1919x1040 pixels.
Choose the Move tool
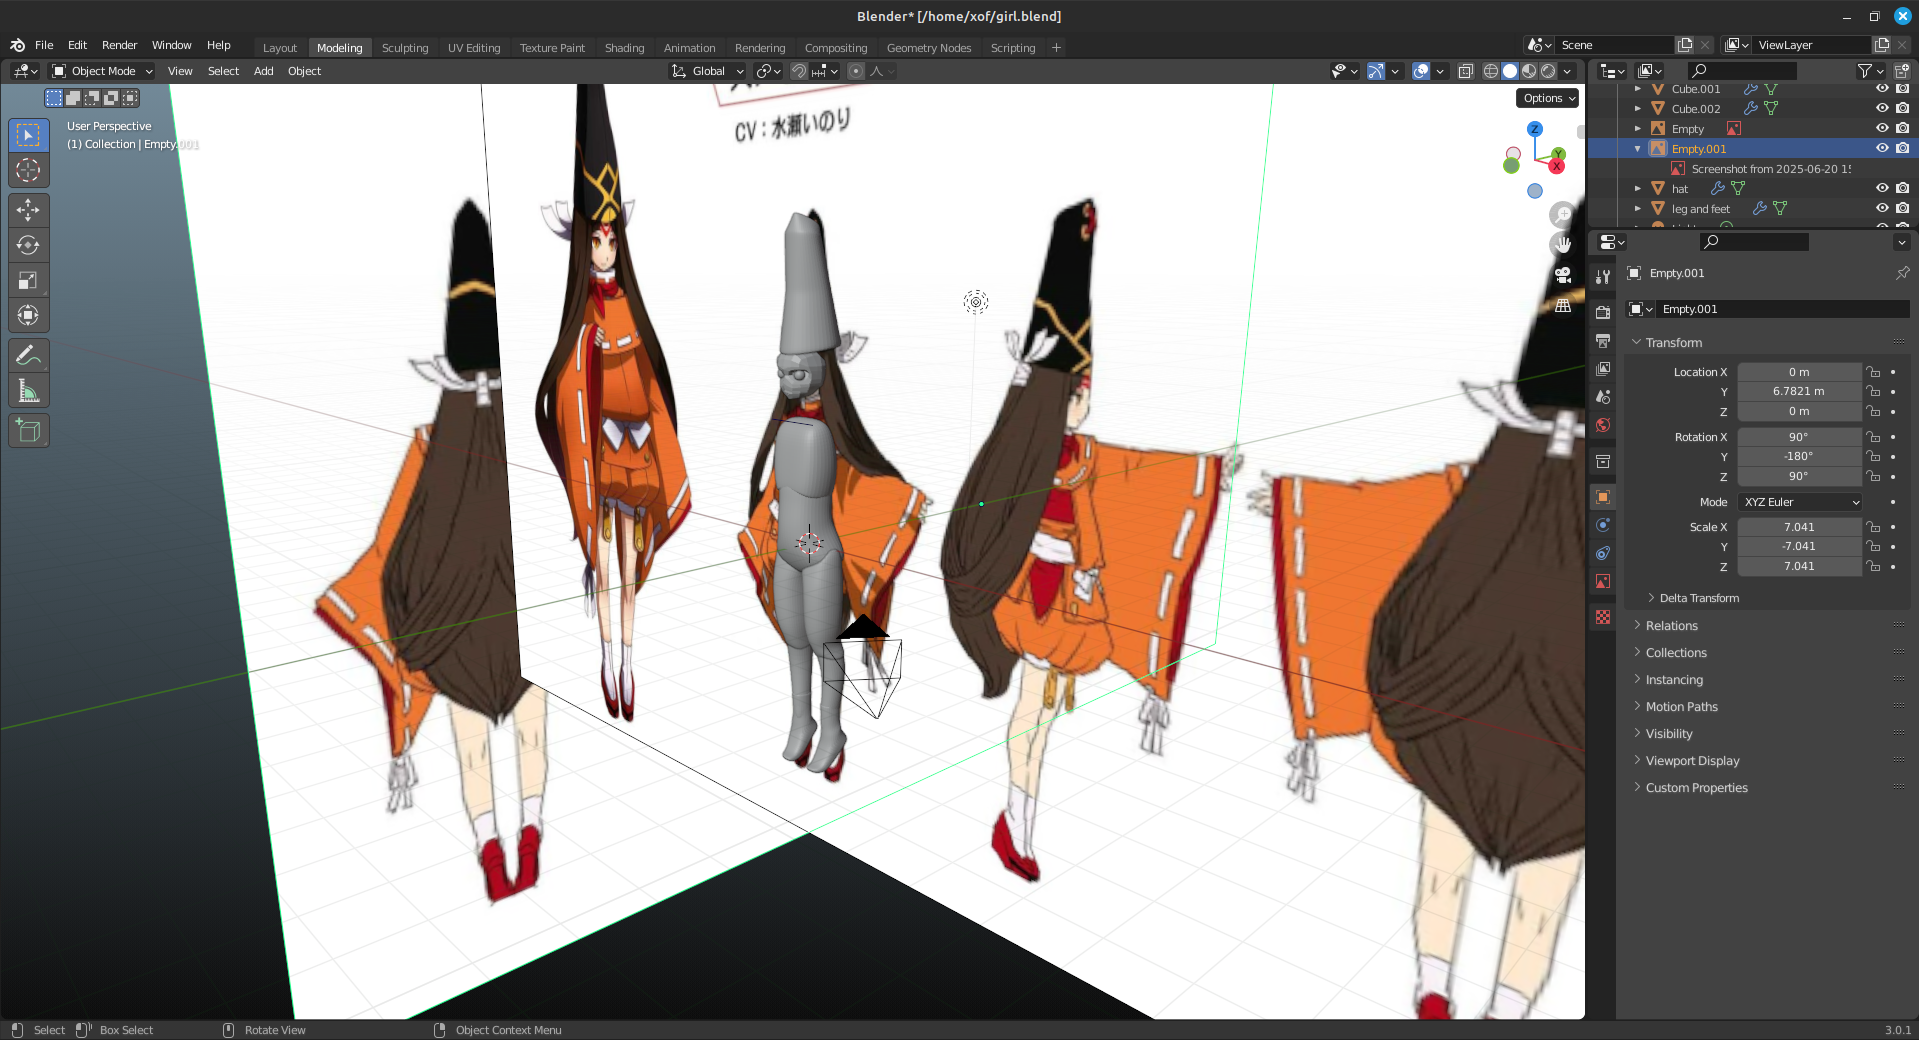click(28, 210)
